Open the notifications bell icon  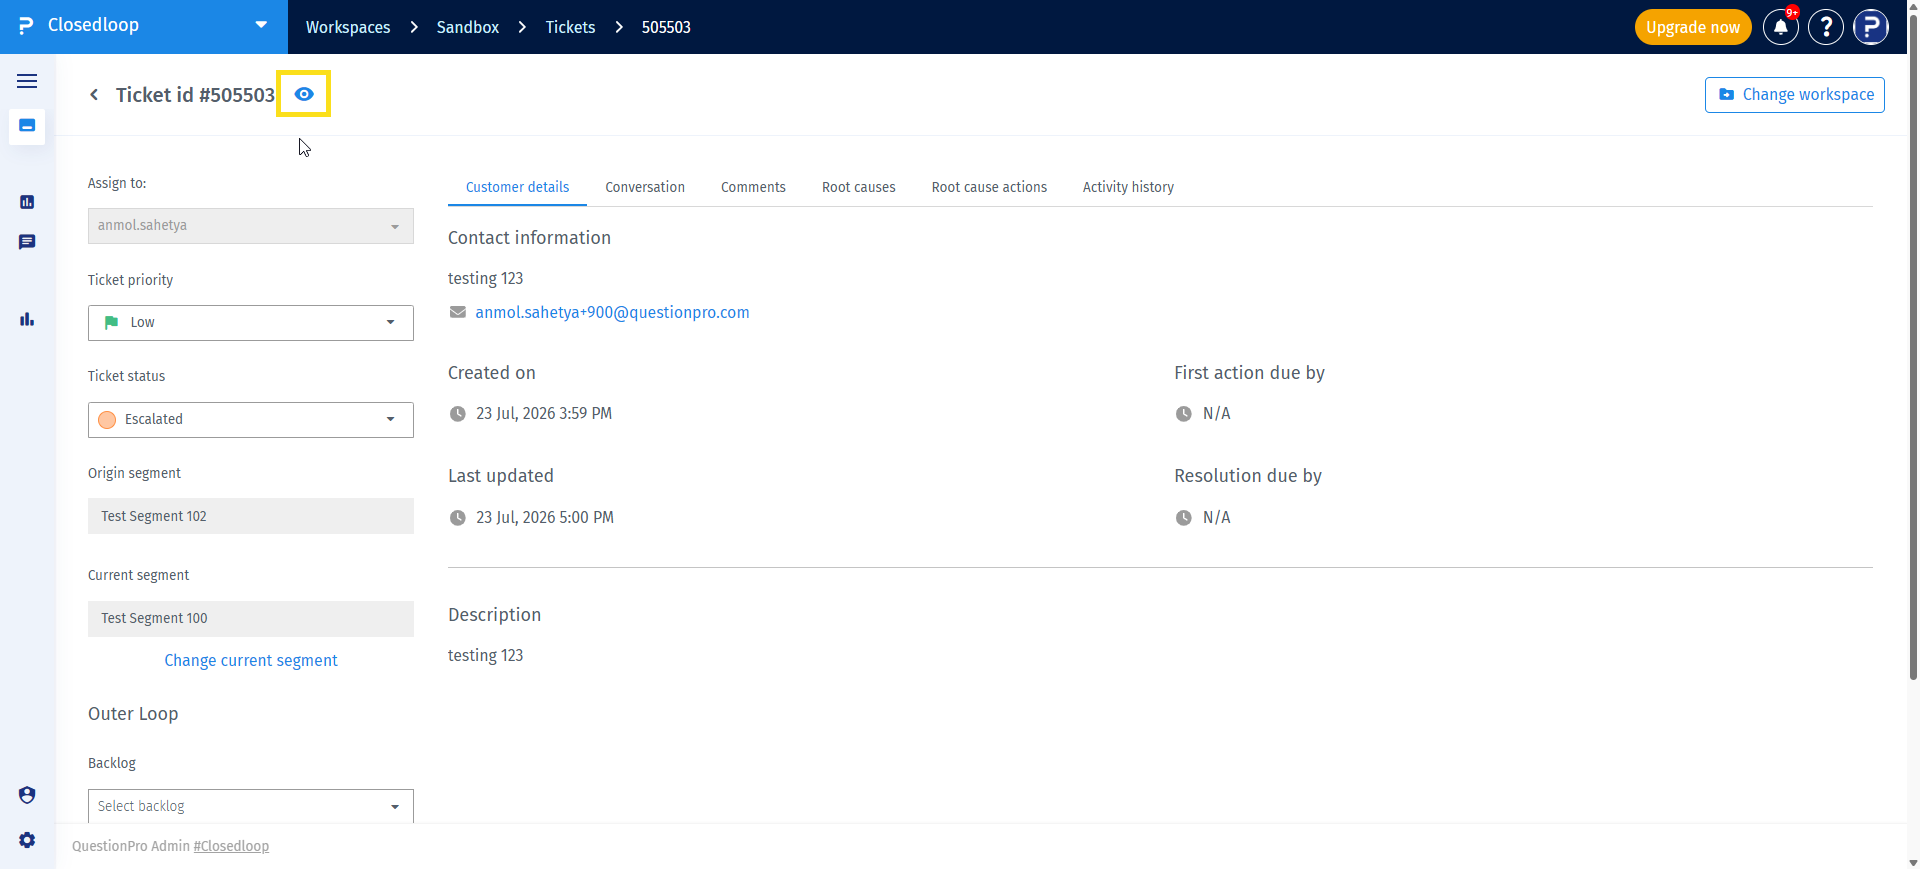point(1780,27)
